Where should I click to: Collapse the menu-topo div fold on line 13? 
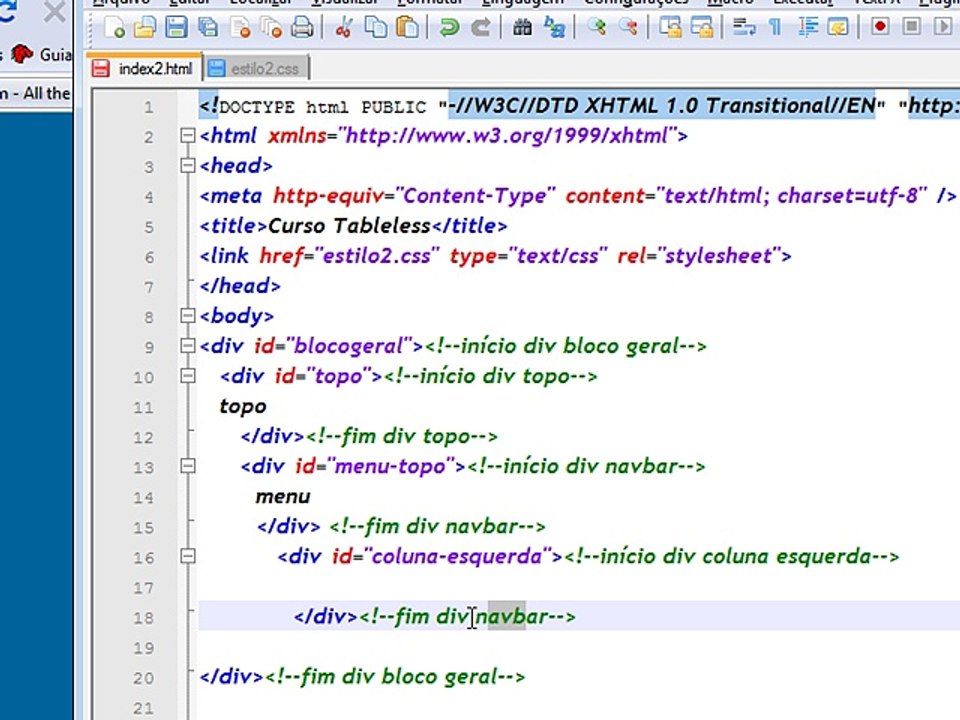coord(188,467)
